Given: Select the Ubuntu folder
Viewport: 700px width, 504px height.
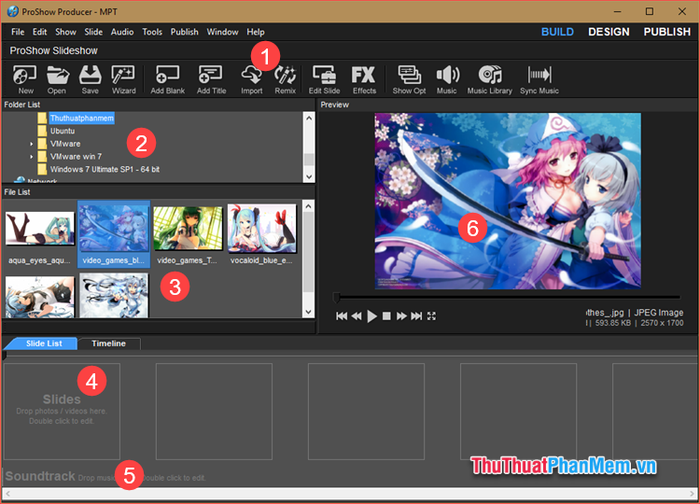Looking at the screenshot, I should click(62, 131).
